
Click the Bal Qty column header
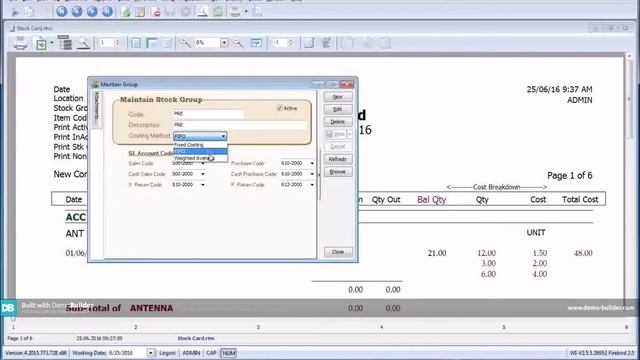tap(431, 200)
